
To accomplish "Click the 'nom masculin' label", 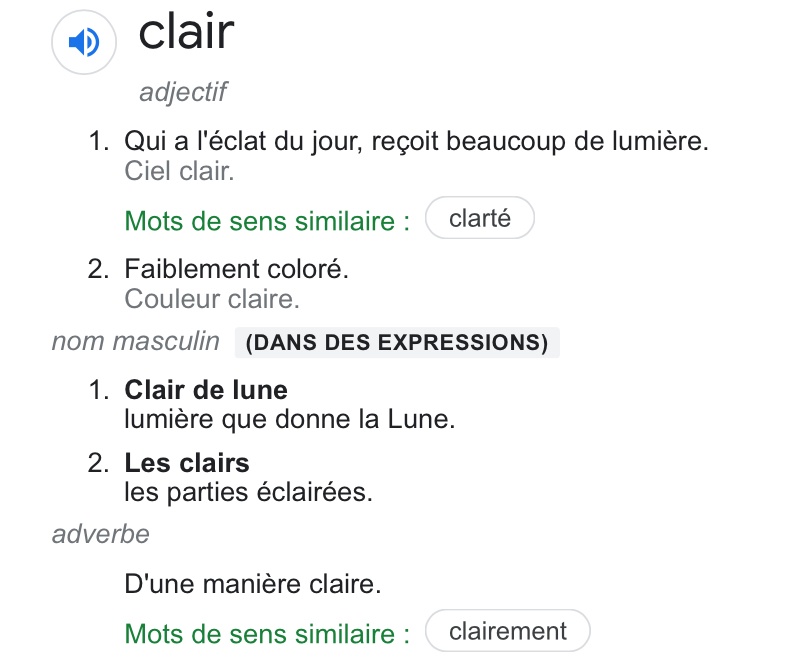I will click(x=135, y=342).
